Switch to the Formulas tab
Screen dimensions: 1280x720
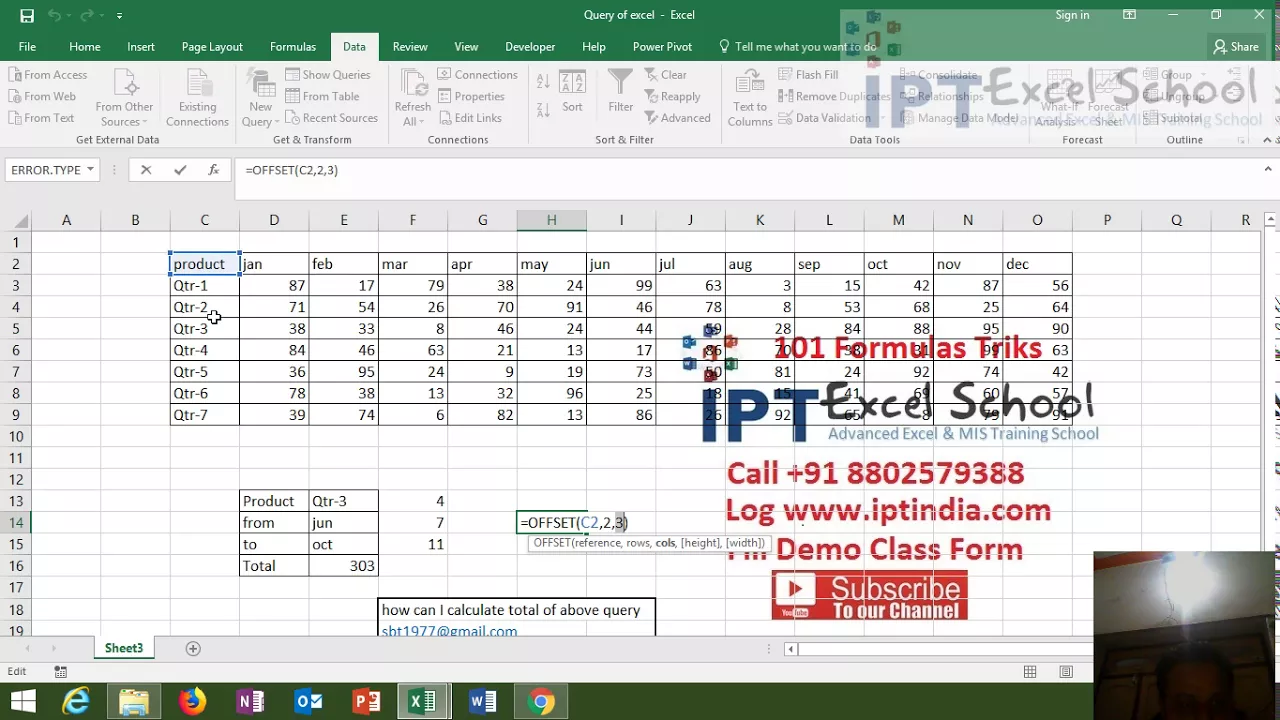point(293,47)
